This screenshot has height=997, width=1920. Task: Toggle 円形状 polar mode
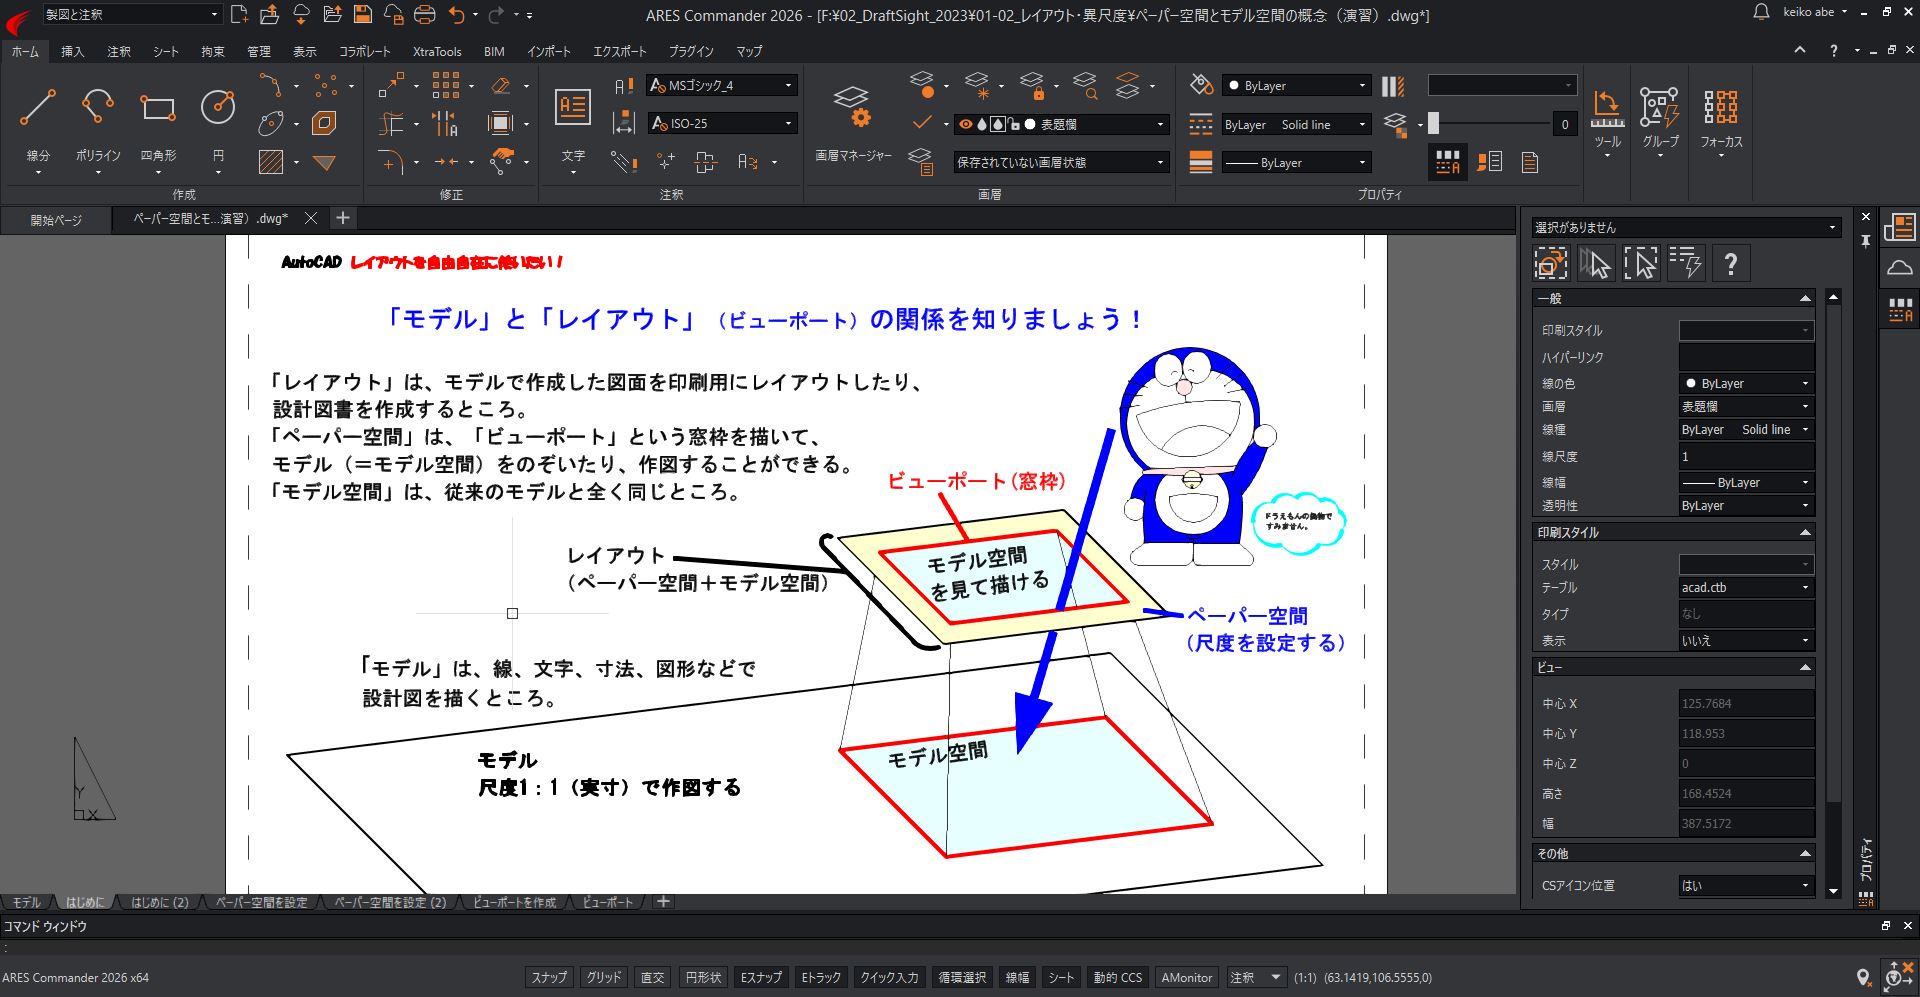[703, 977]
